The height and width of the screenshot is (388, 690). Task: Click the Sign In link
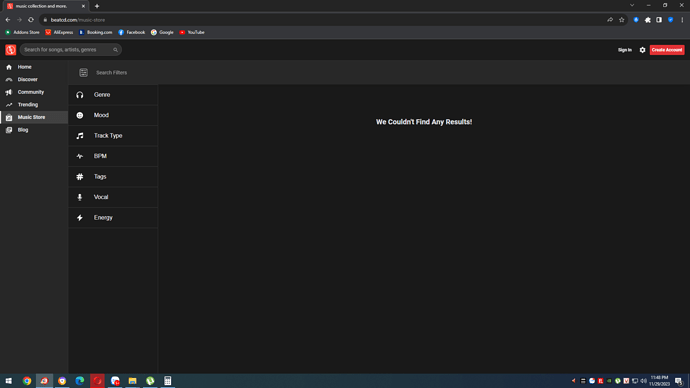[624, 50]
